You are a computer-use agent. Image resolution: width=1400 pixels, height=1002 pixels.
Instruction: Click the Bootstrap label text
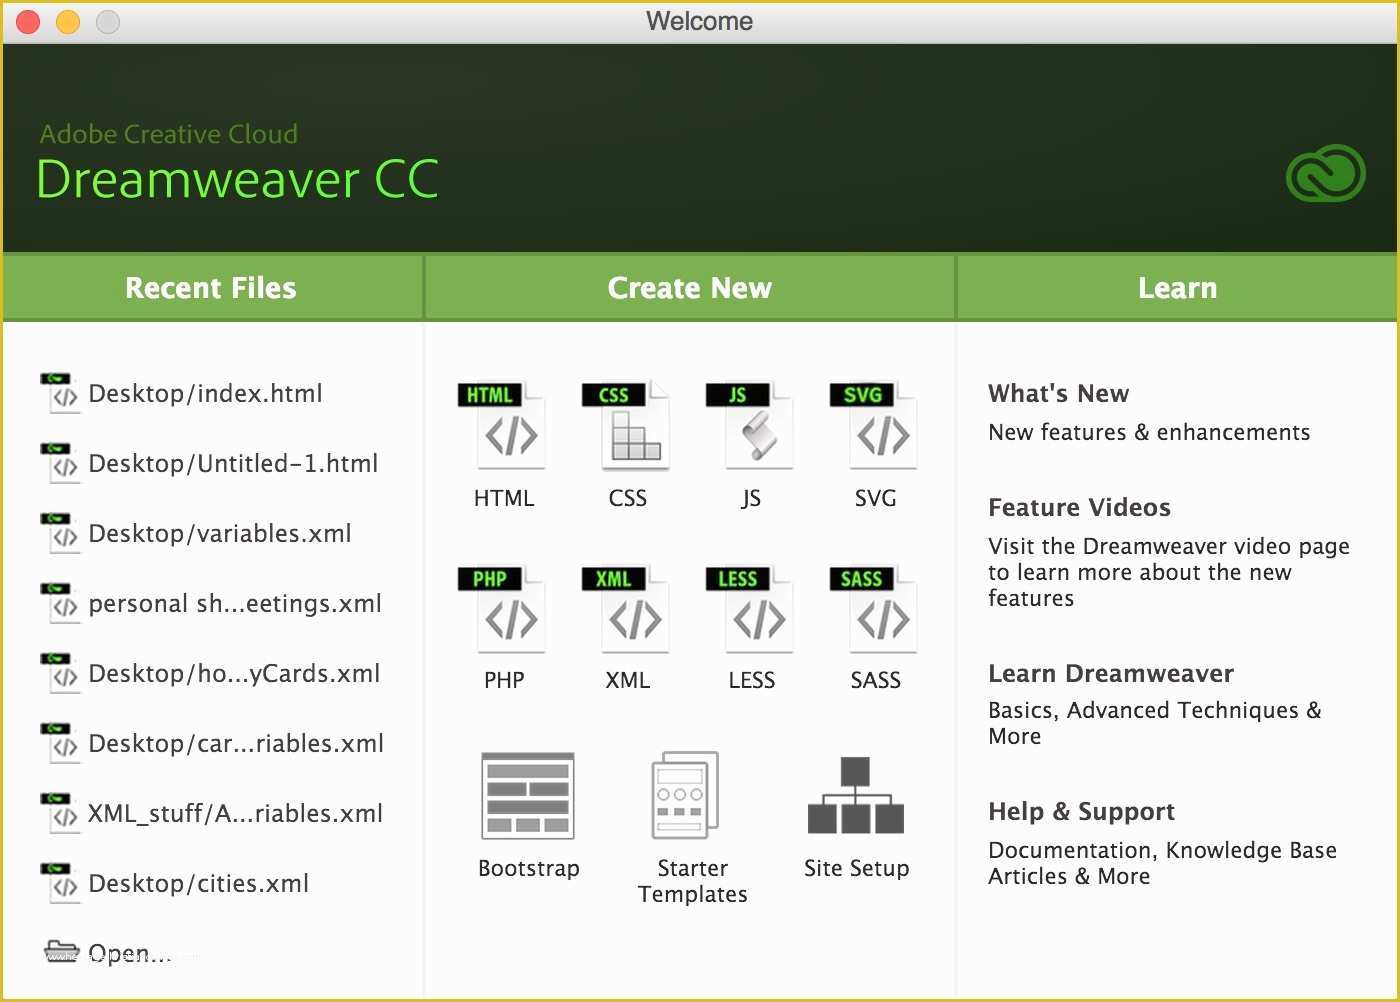click(x=529, y=868)
